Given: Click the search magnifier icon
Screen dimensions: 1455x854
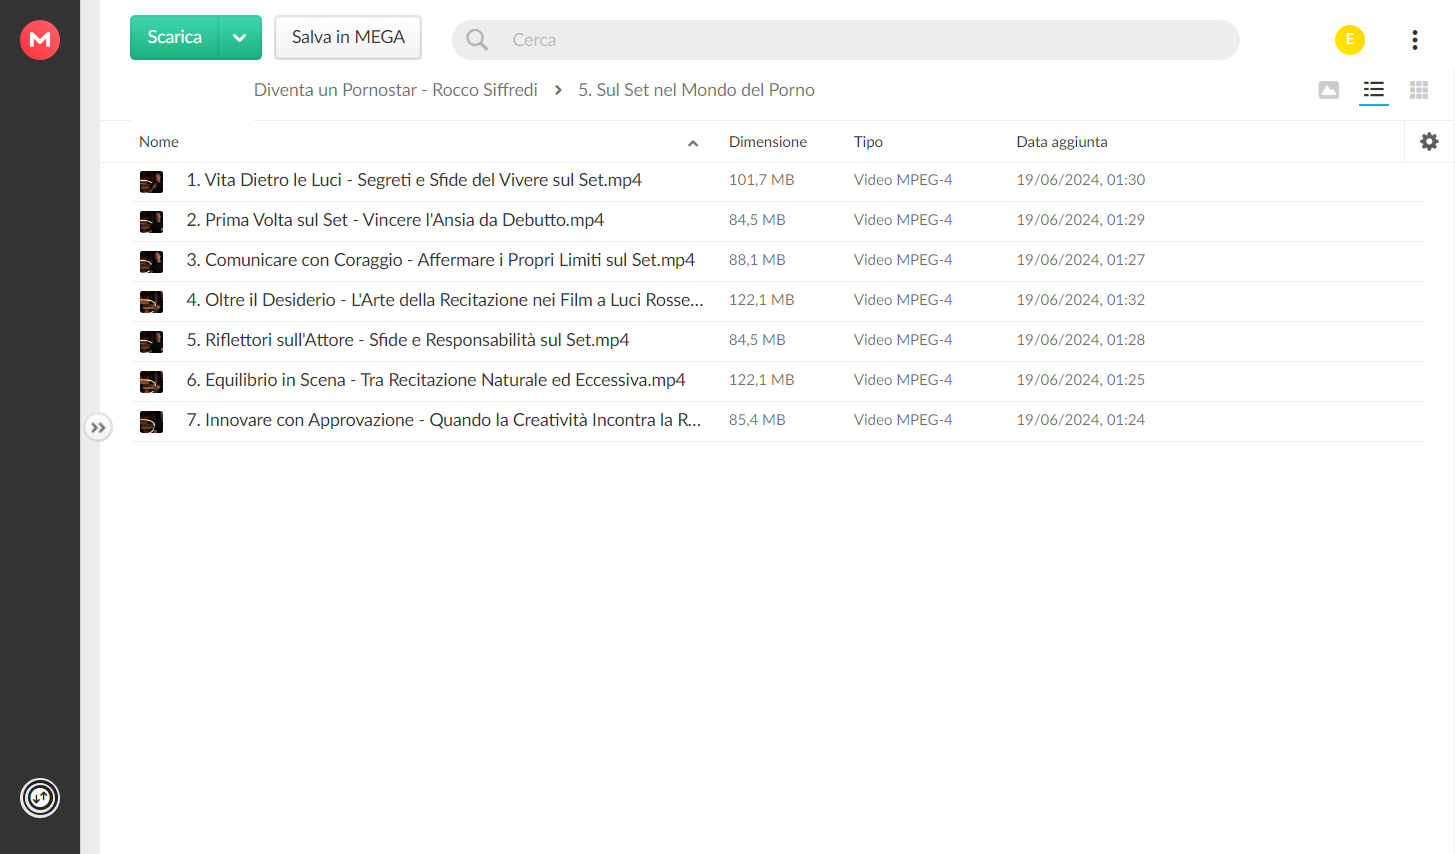Looking at the screenshot, I should (477, 40).
